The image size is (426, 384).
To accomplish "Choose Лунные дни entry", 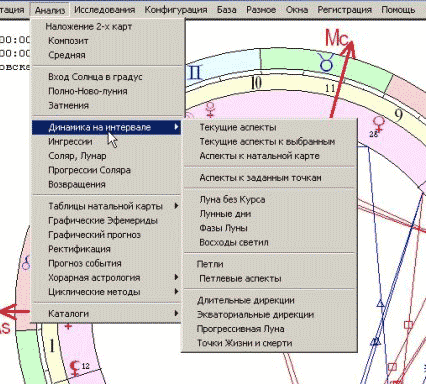I will coord(269,214).
